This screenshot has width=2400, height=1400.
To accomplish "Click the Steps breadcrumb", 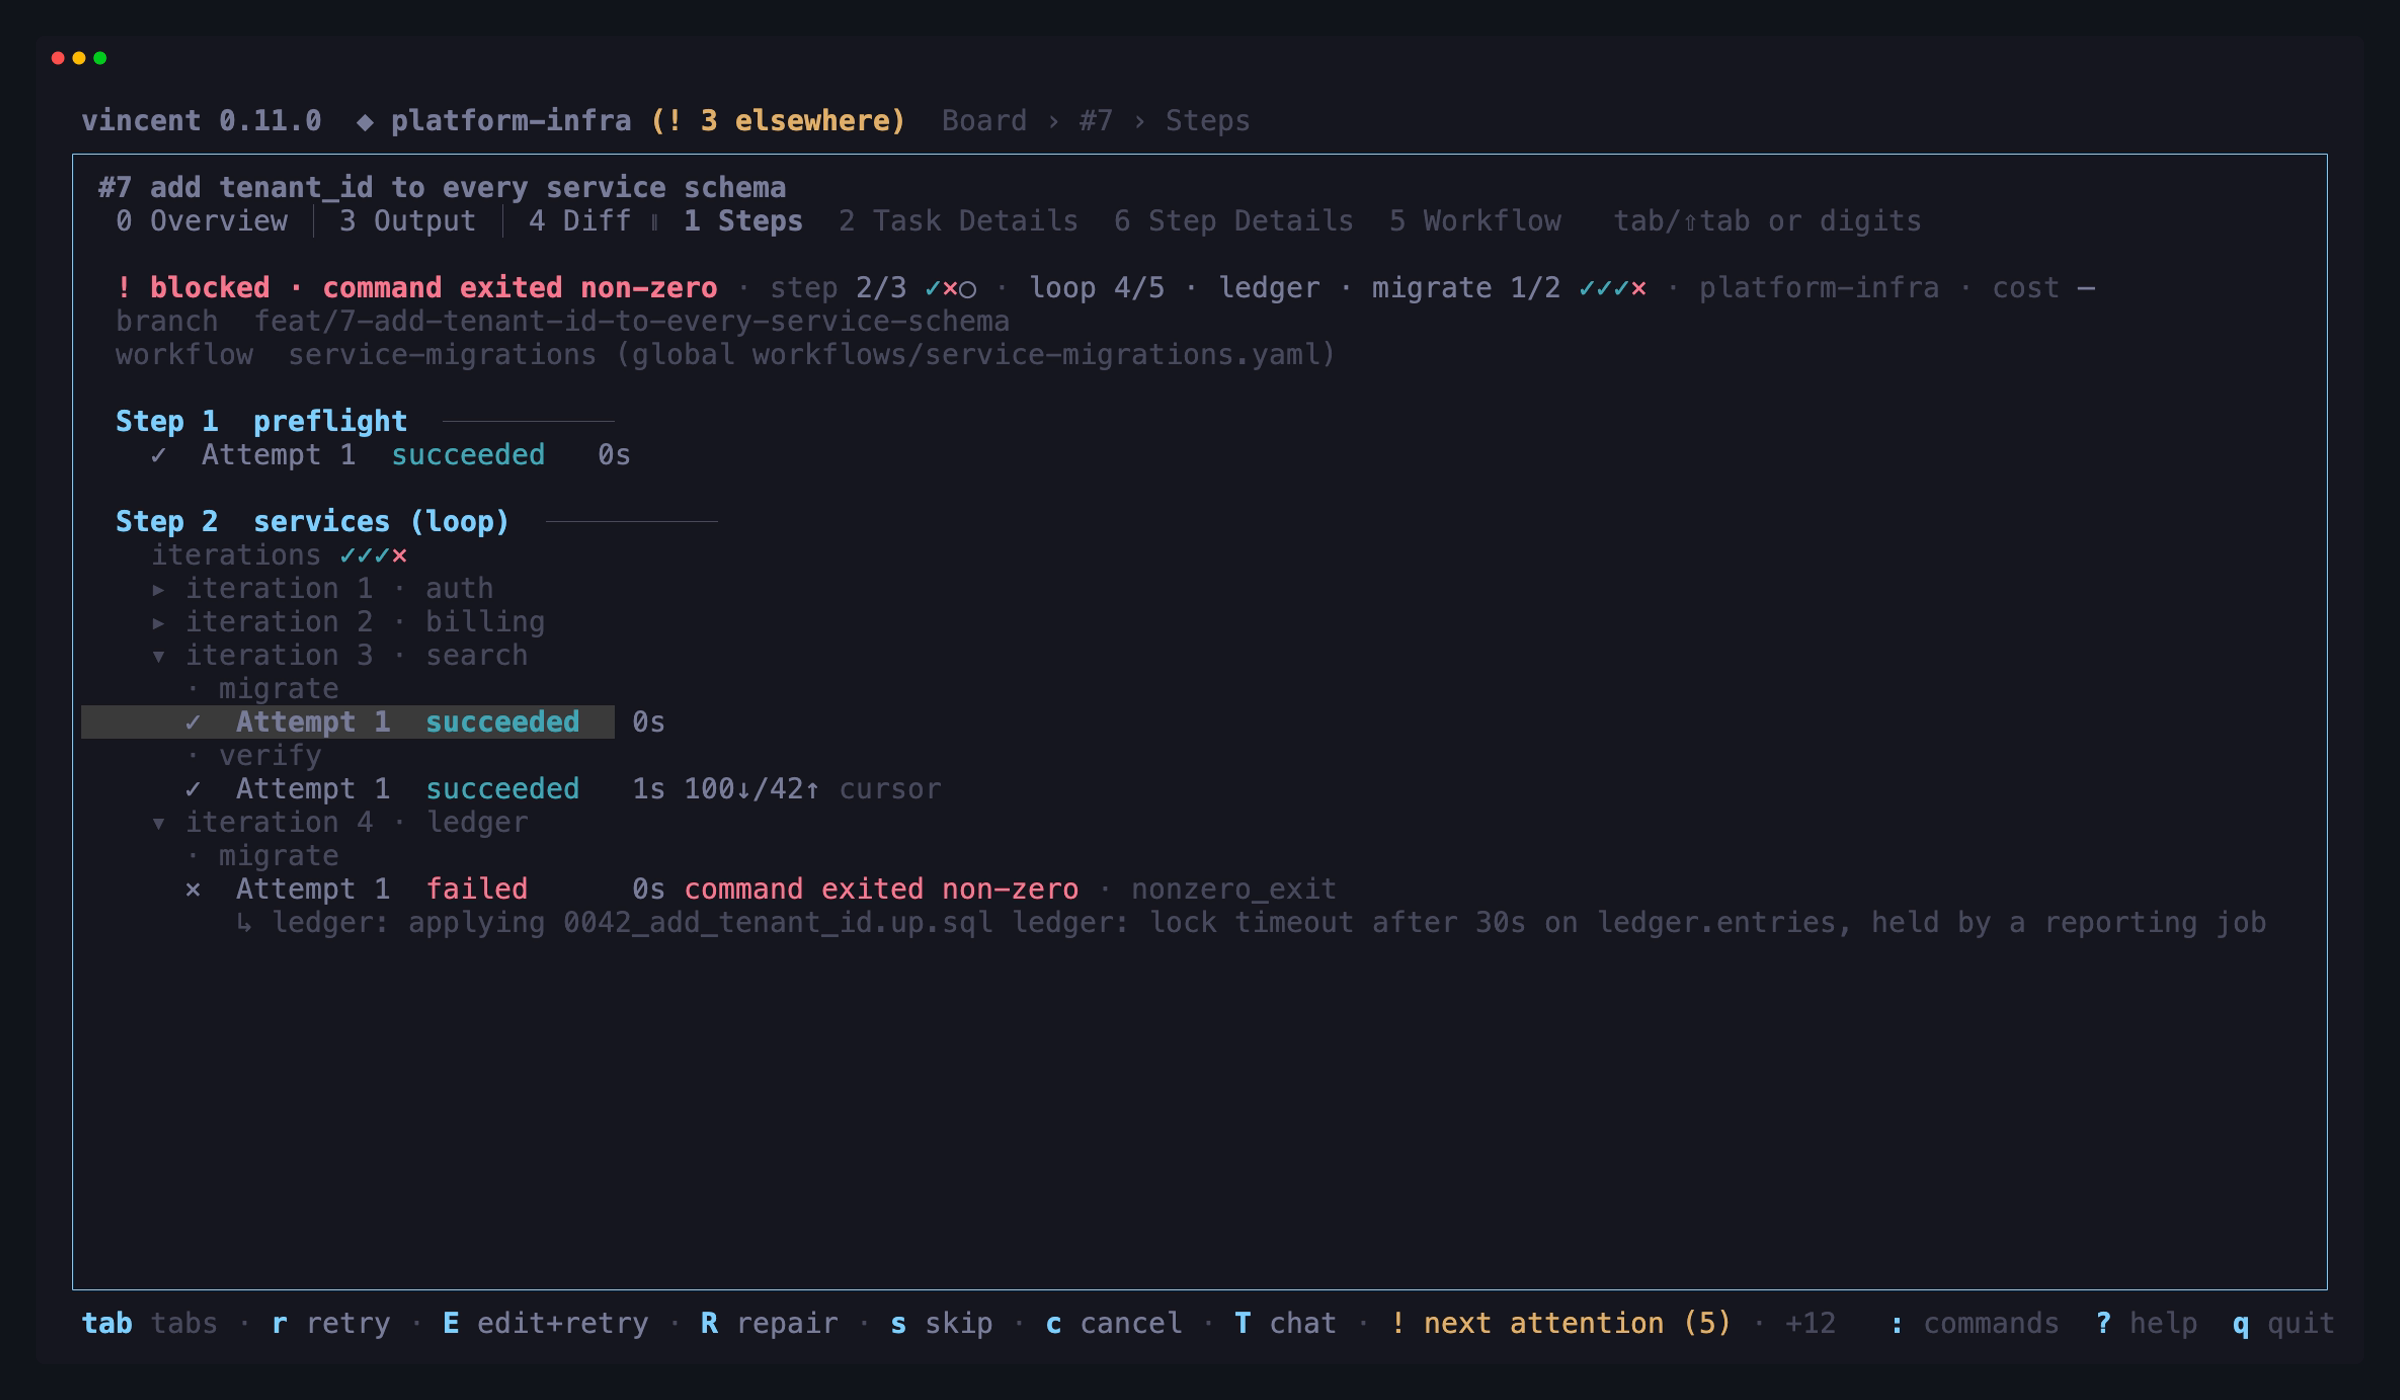I will coord(1207,121).
